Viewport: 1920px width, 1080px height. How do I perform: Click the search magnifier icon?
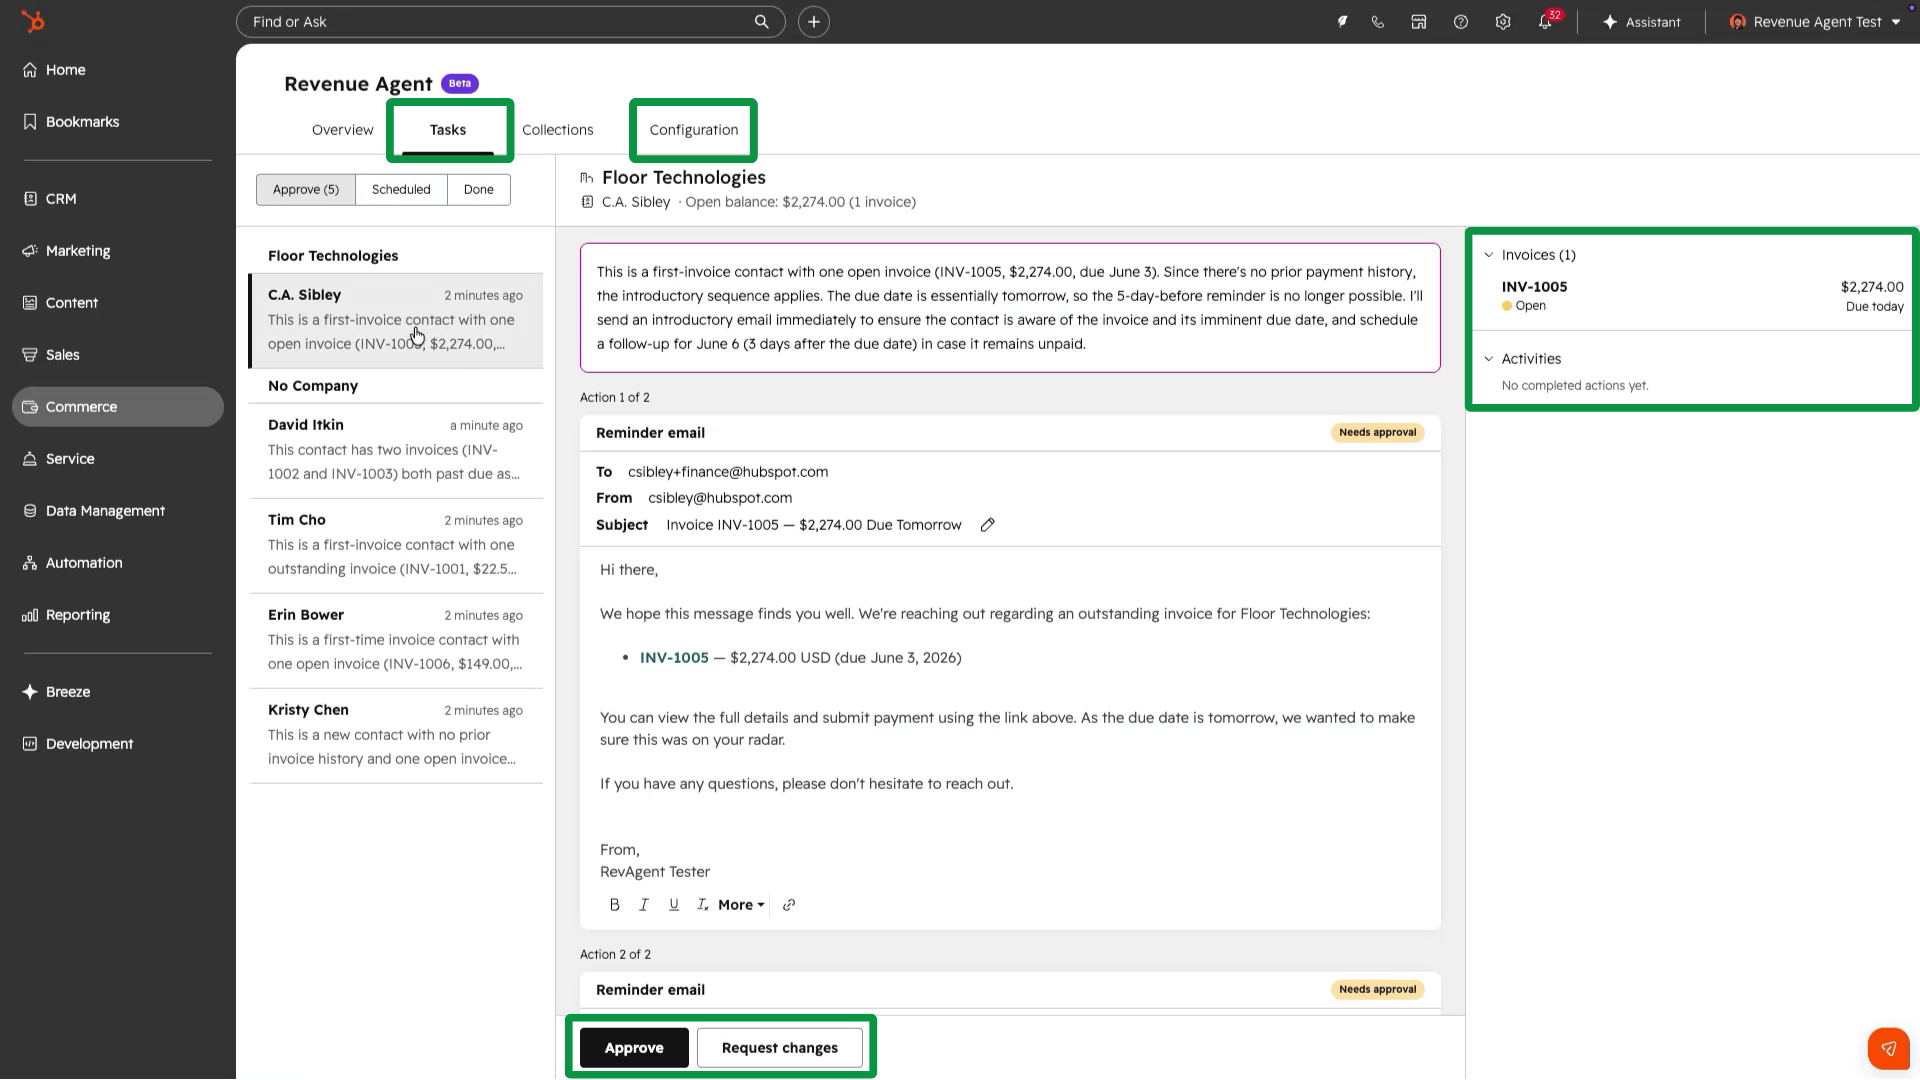762,22
